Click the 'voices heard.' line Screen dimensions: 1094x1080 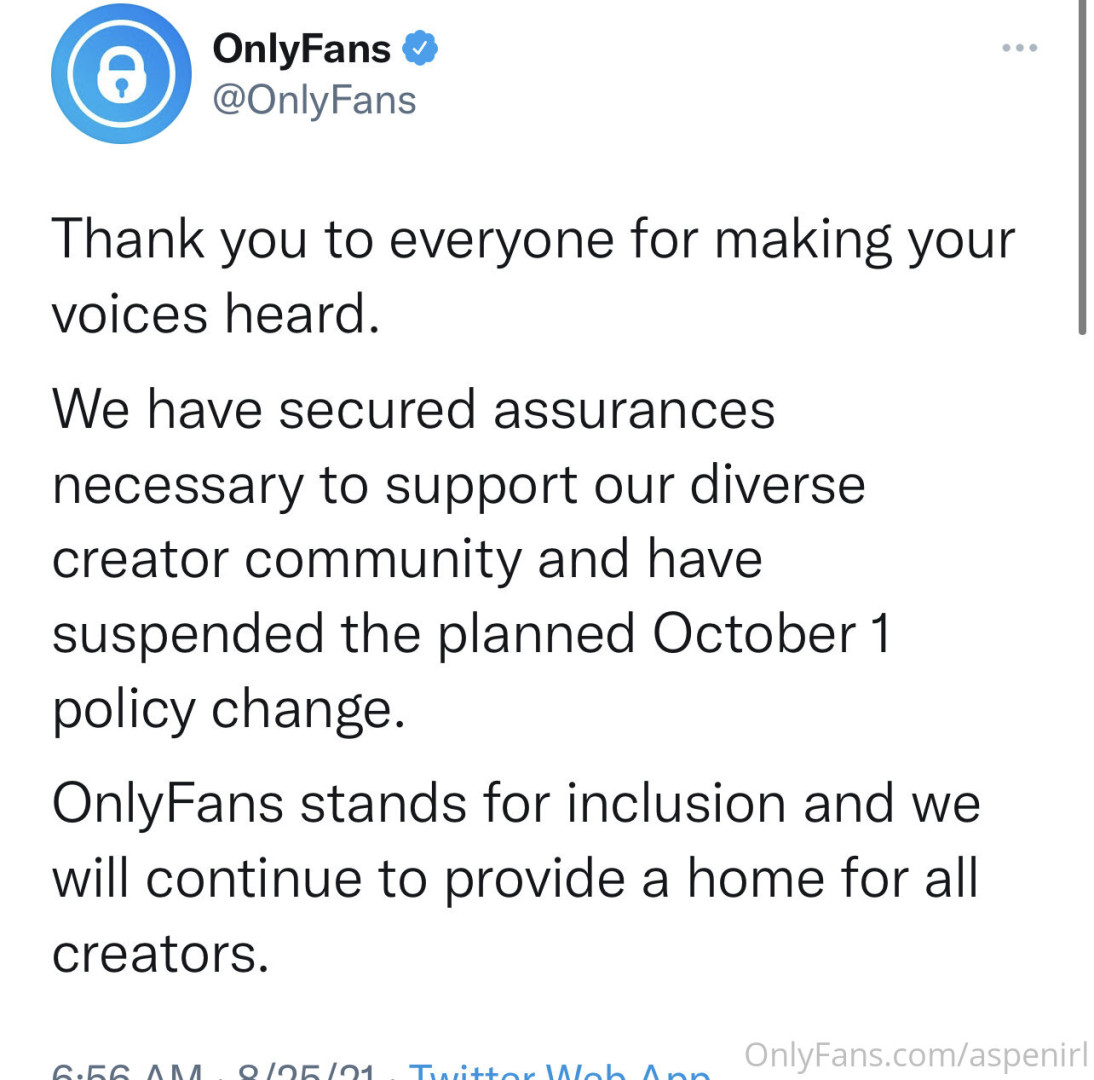pyautogui.click(x=215, y=316)
